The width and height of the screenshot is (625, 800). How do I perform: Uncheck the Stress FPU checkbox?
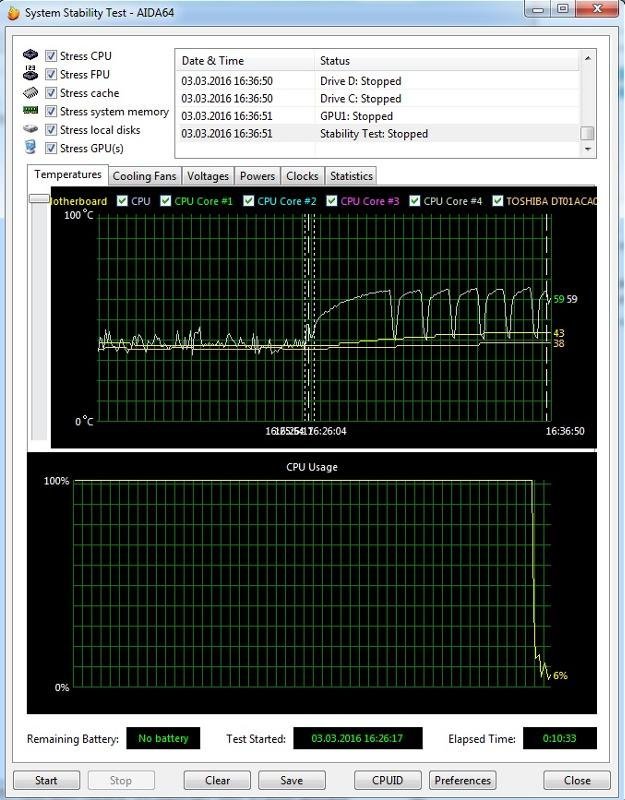pyautogui.click(x=51, y=74)
